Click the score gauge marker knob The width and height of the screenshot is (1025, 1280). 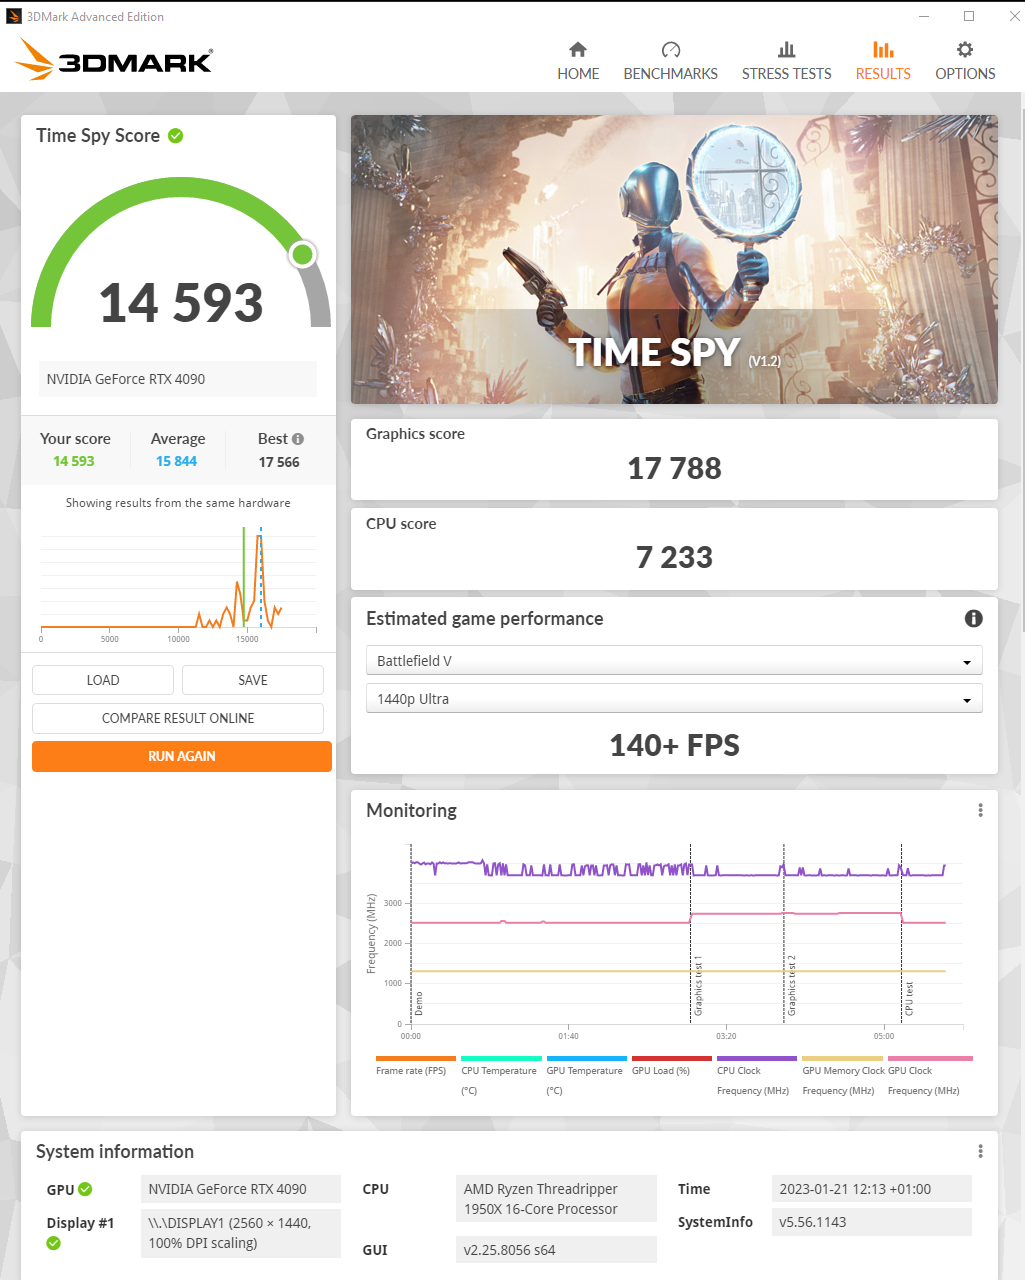pos(302,254)
